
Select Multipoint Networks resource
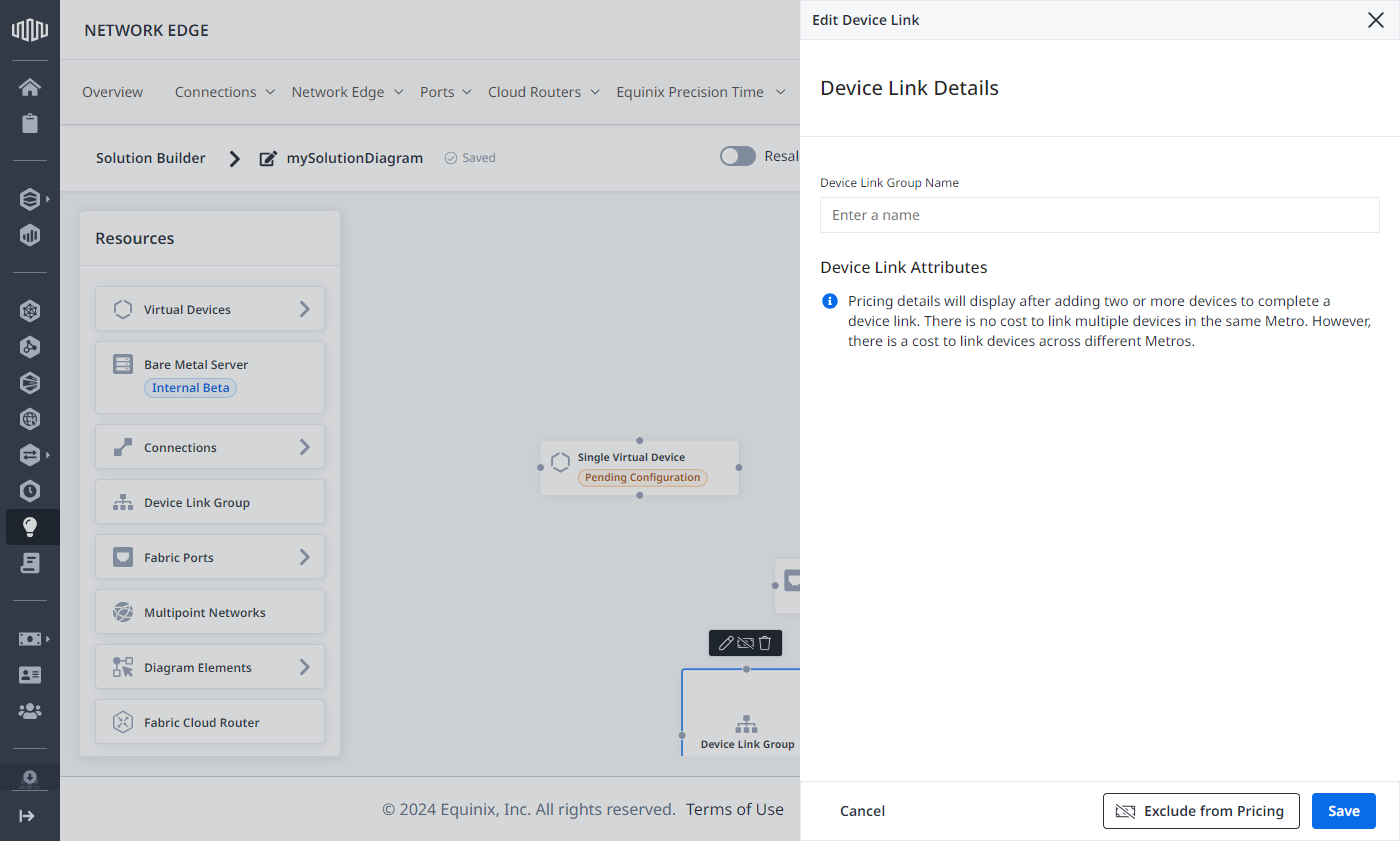pyautogui.click(x=210, y=612)
